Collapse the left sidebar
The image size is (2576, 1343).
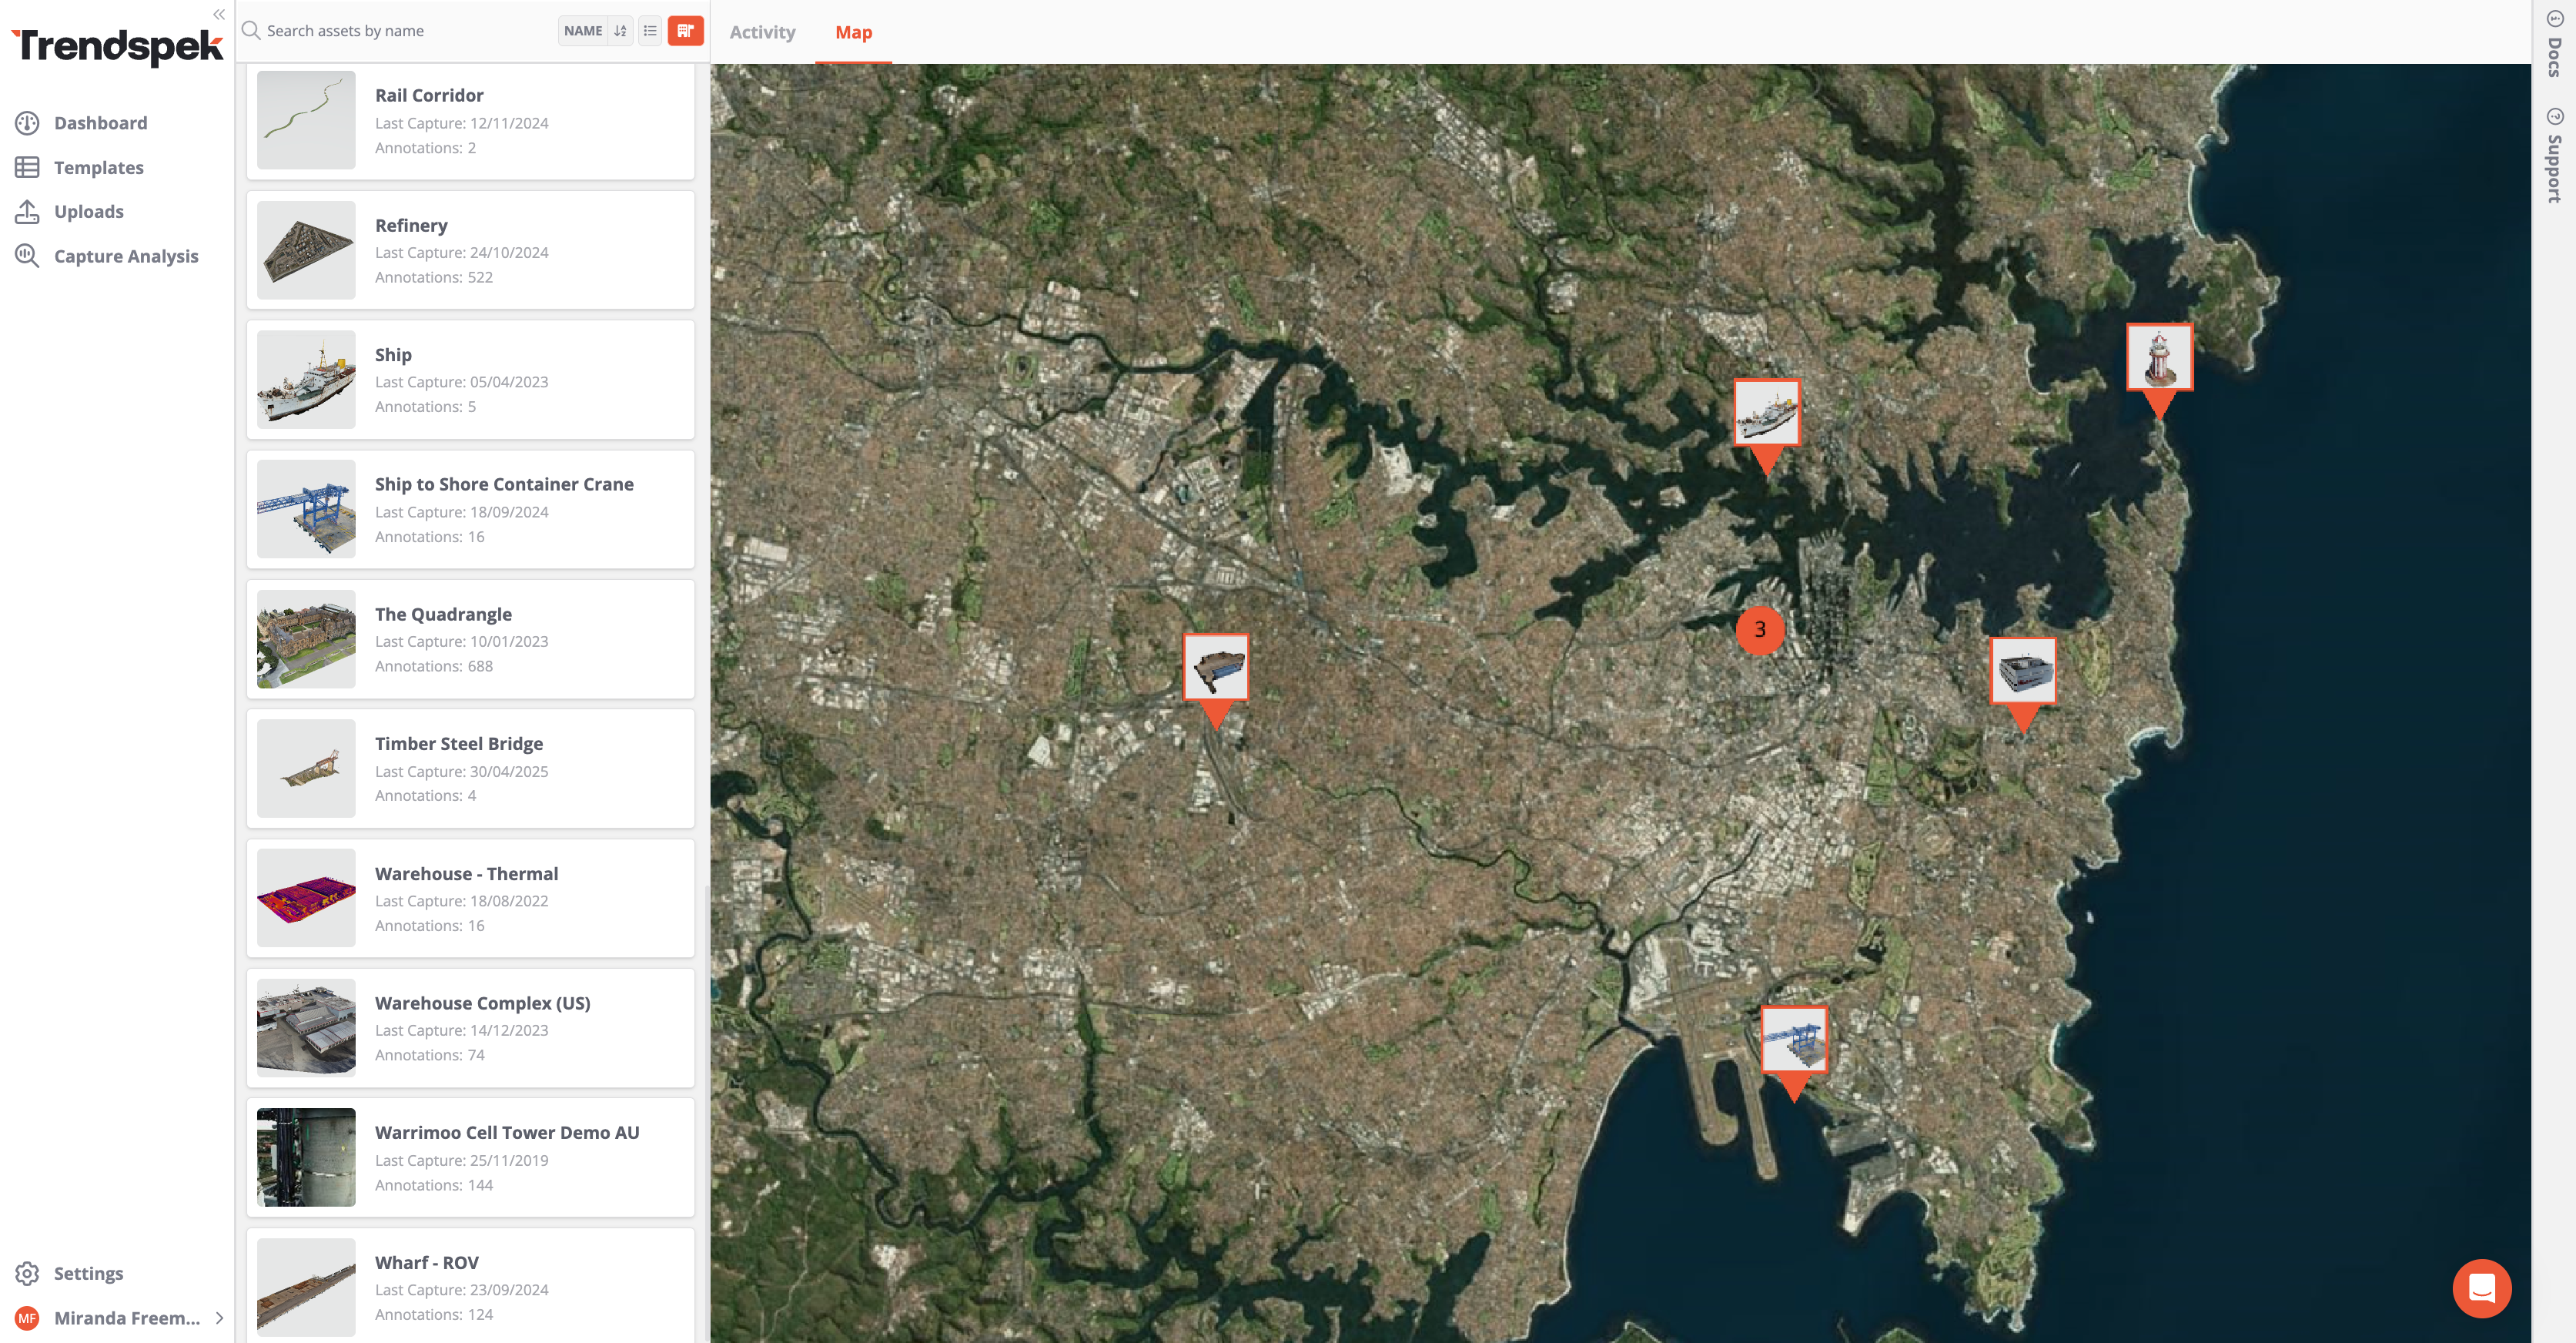pyautogui.click(x=219, y=14)
